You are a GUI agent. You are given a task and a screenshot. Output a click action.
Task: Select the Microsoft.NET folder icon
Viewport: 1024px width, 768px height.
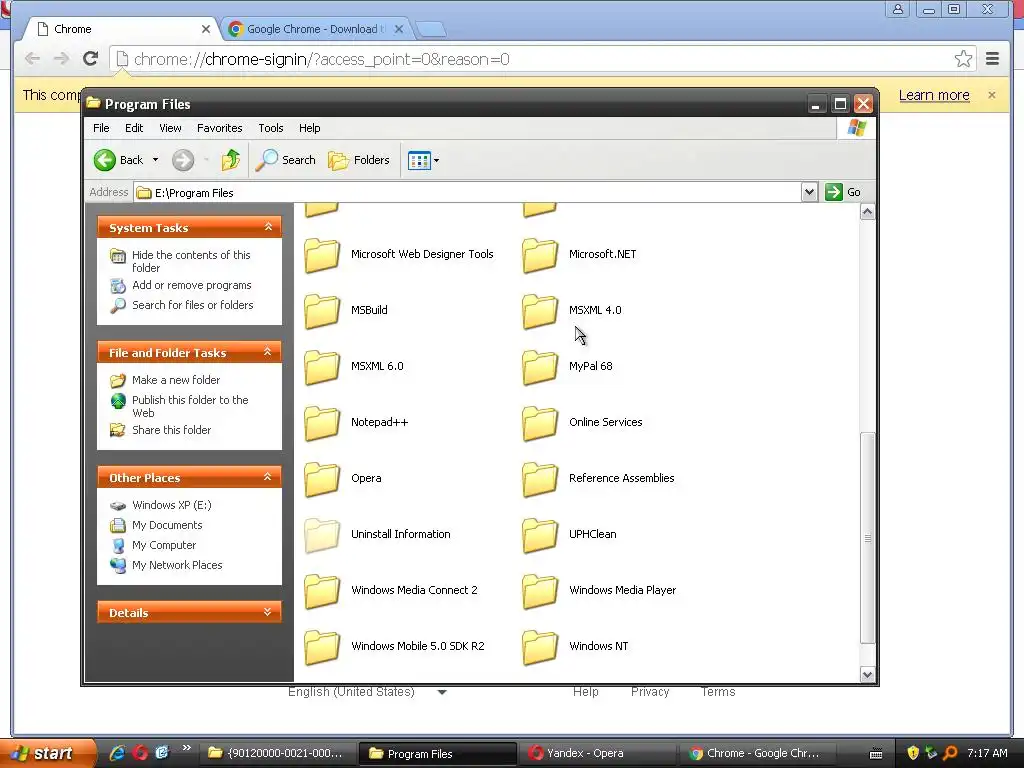click(540, 255)
